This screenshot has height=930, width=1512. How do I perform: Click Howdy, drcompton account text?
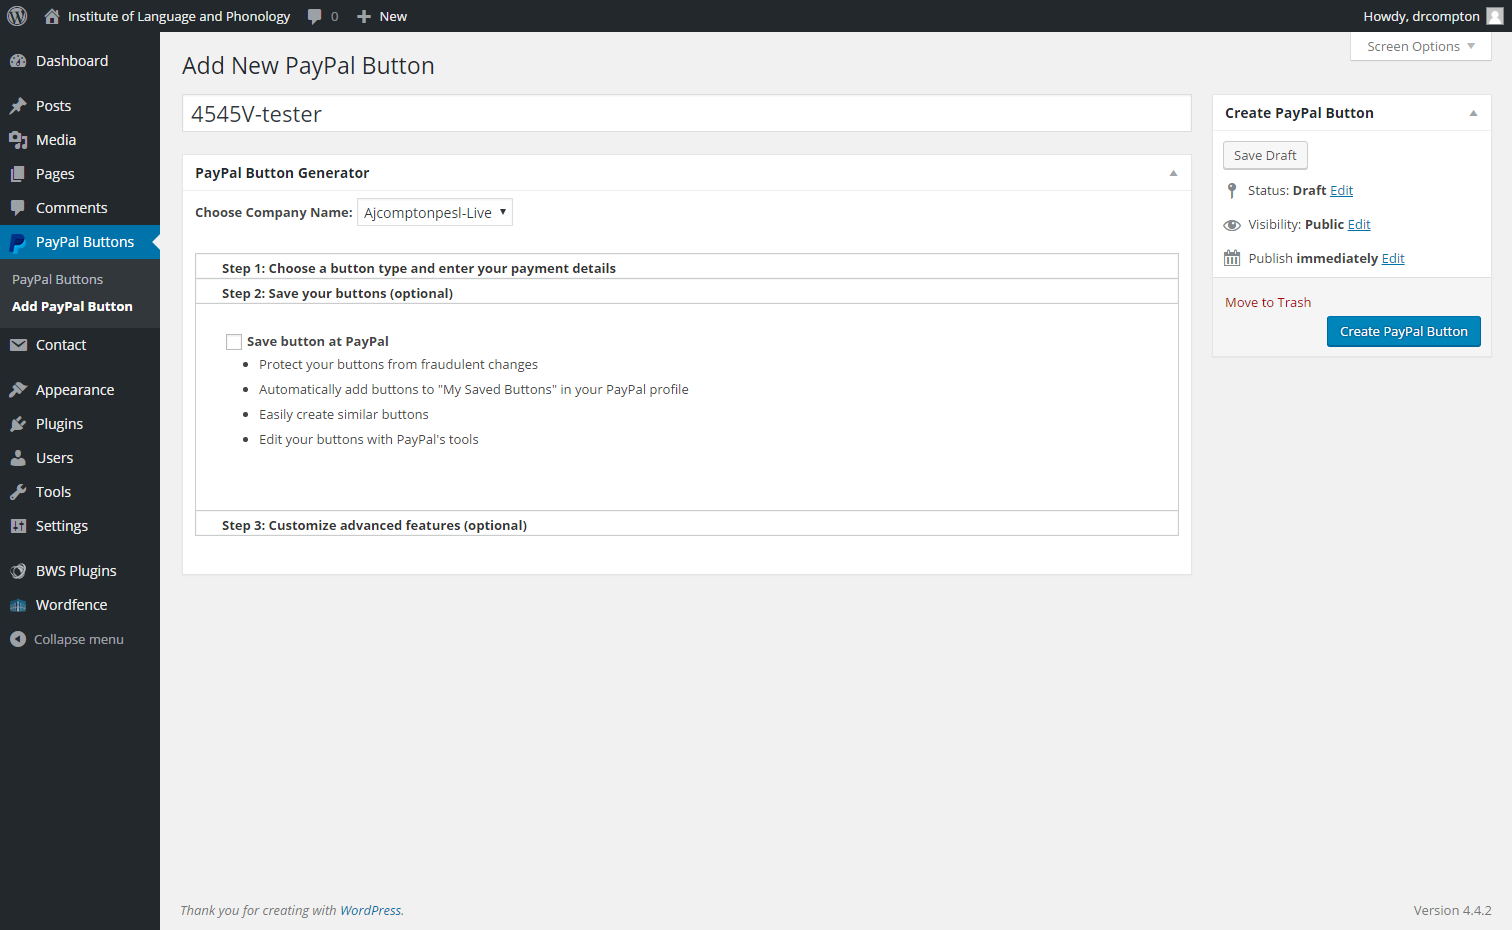[1421, 16]
